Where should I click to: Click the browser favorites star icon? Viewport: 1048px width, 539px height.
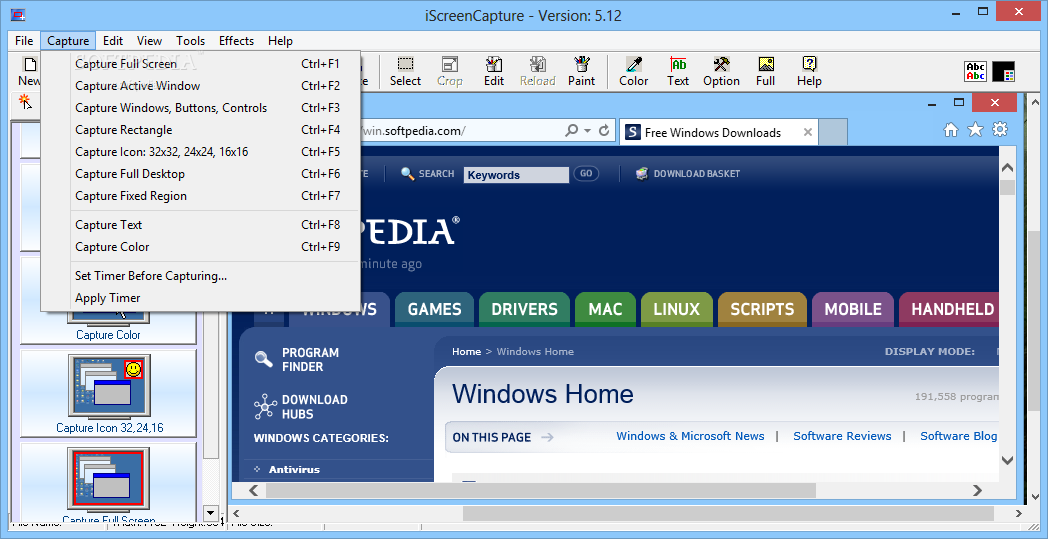click(x=975, y=130)
